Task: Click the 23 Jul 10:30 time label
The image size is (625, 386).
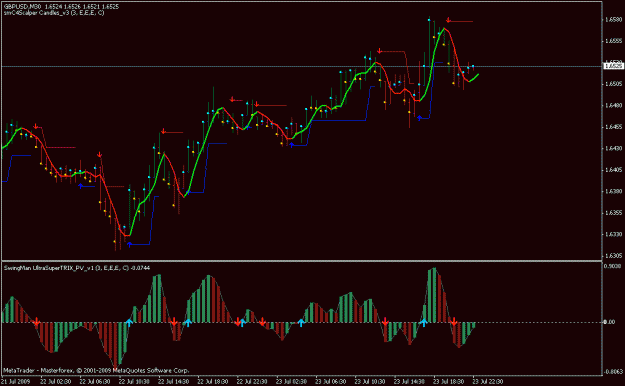Action: click(x=370, y=382)
